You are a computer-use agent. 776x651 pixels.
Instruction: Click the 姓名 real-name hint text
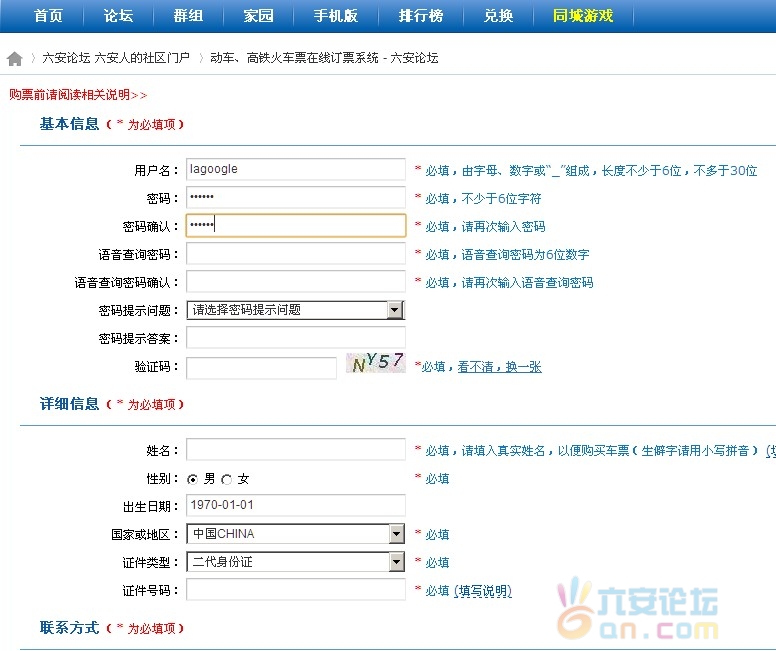click(592, 451)
